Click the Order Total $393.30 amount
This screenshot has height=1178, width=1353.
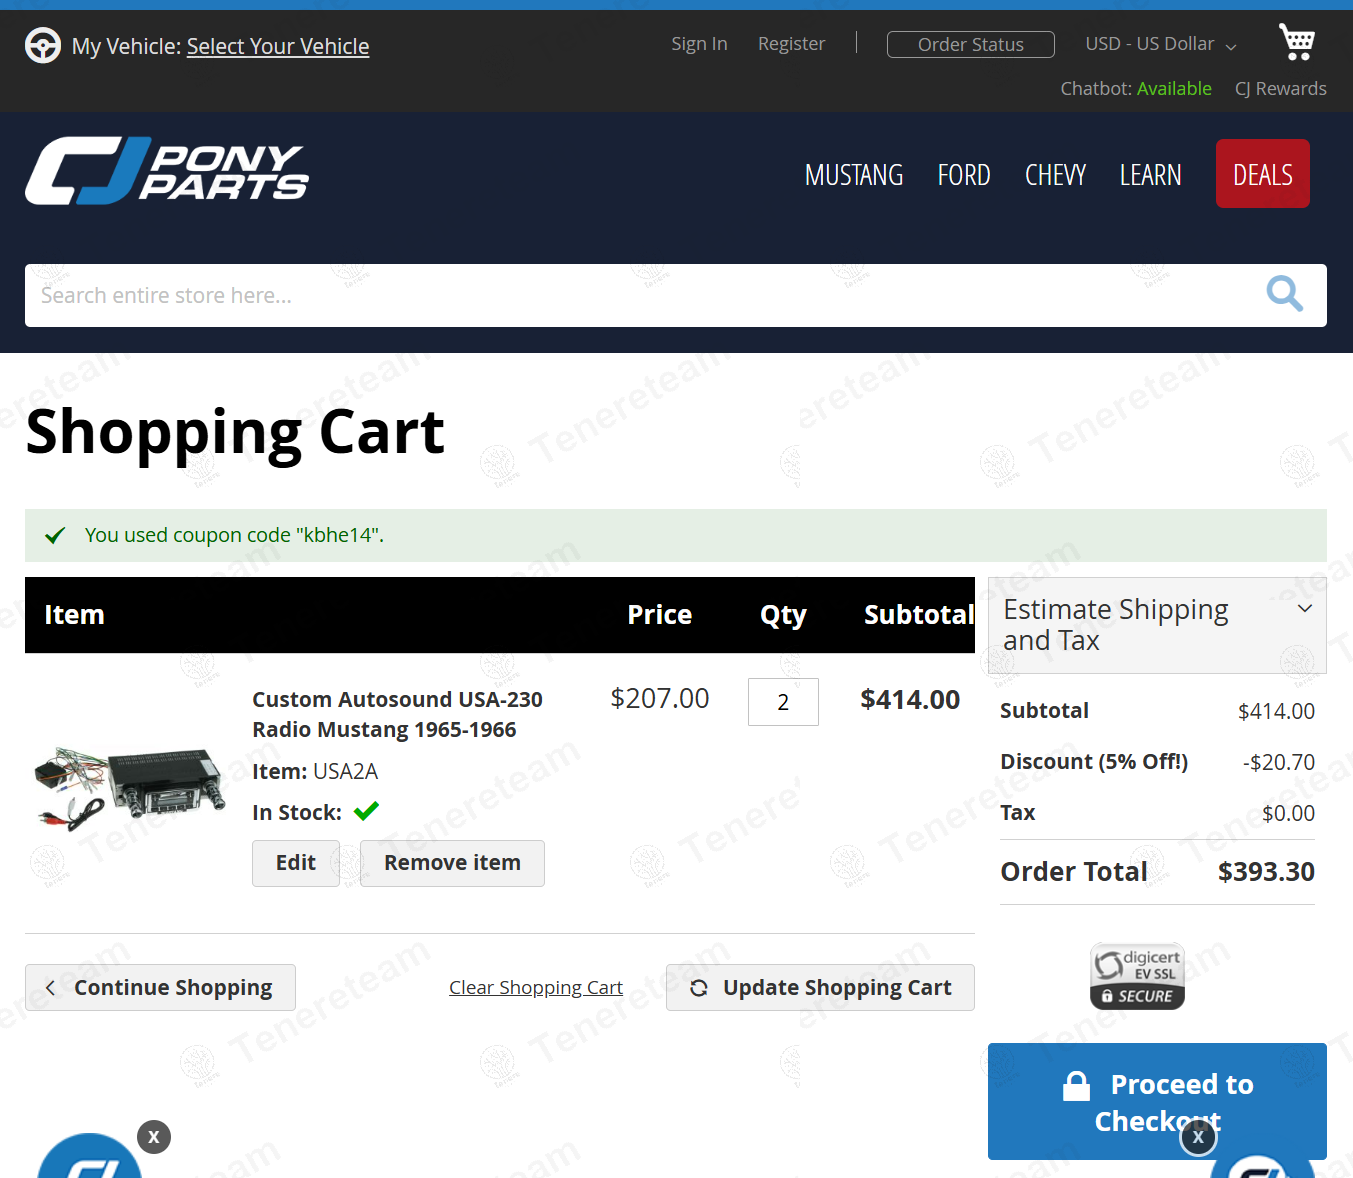pyautogui.click(x=1266, y=872)
